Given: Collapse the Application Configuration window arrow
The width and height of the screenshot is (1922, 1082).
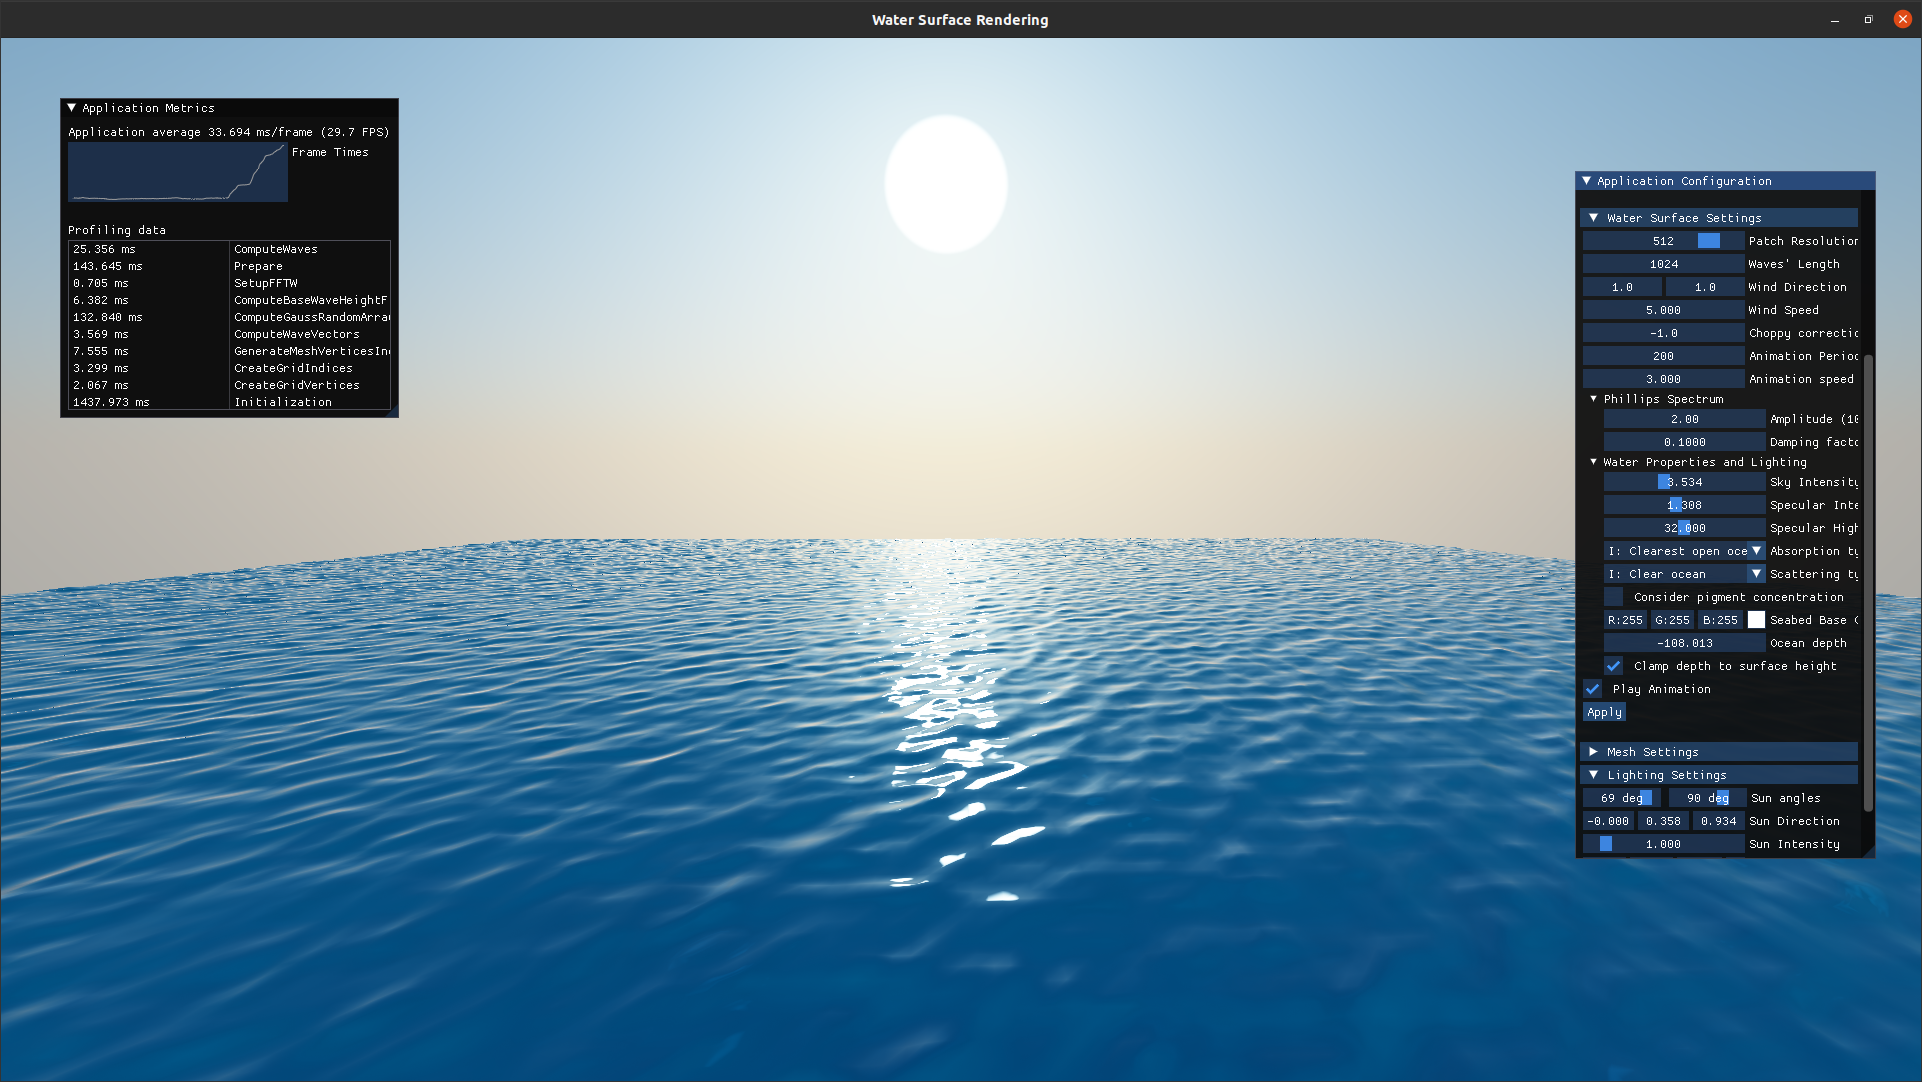Looking at the screenshot, I should [x=1587, y=181].
